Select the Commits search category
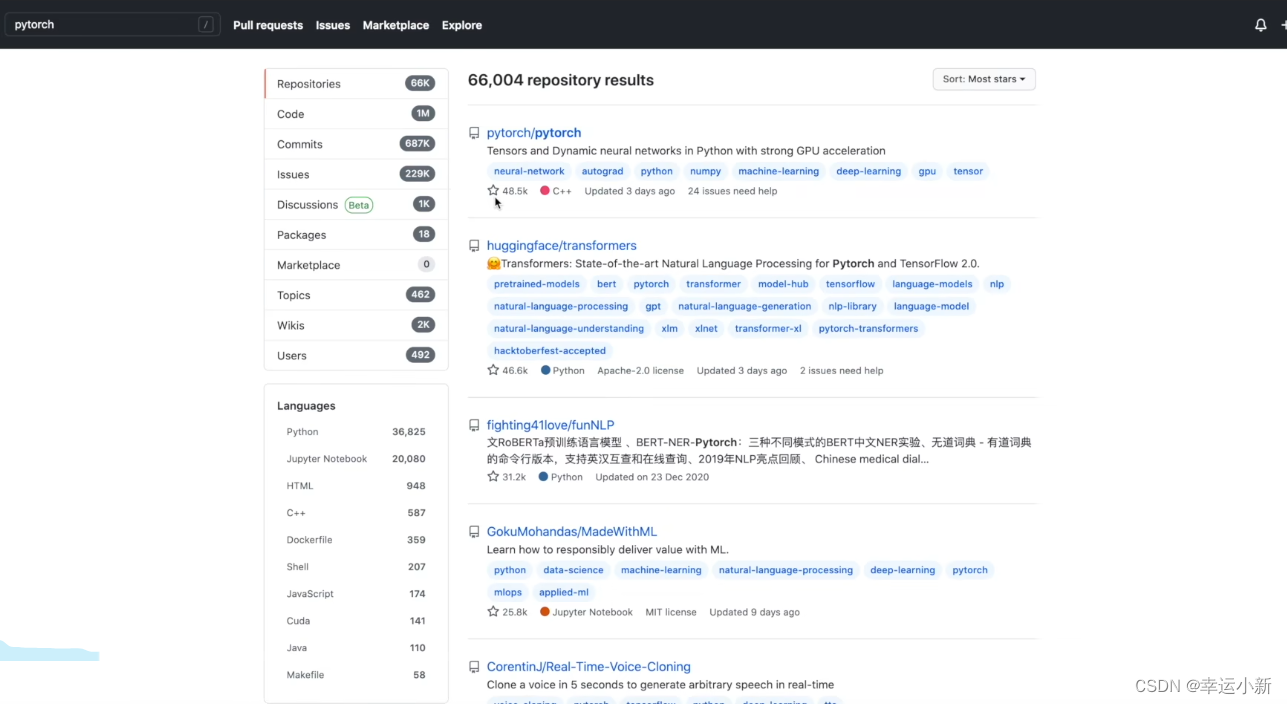Image resolution: width=1287 pixels, height=704 pixels. coord(356,144)
